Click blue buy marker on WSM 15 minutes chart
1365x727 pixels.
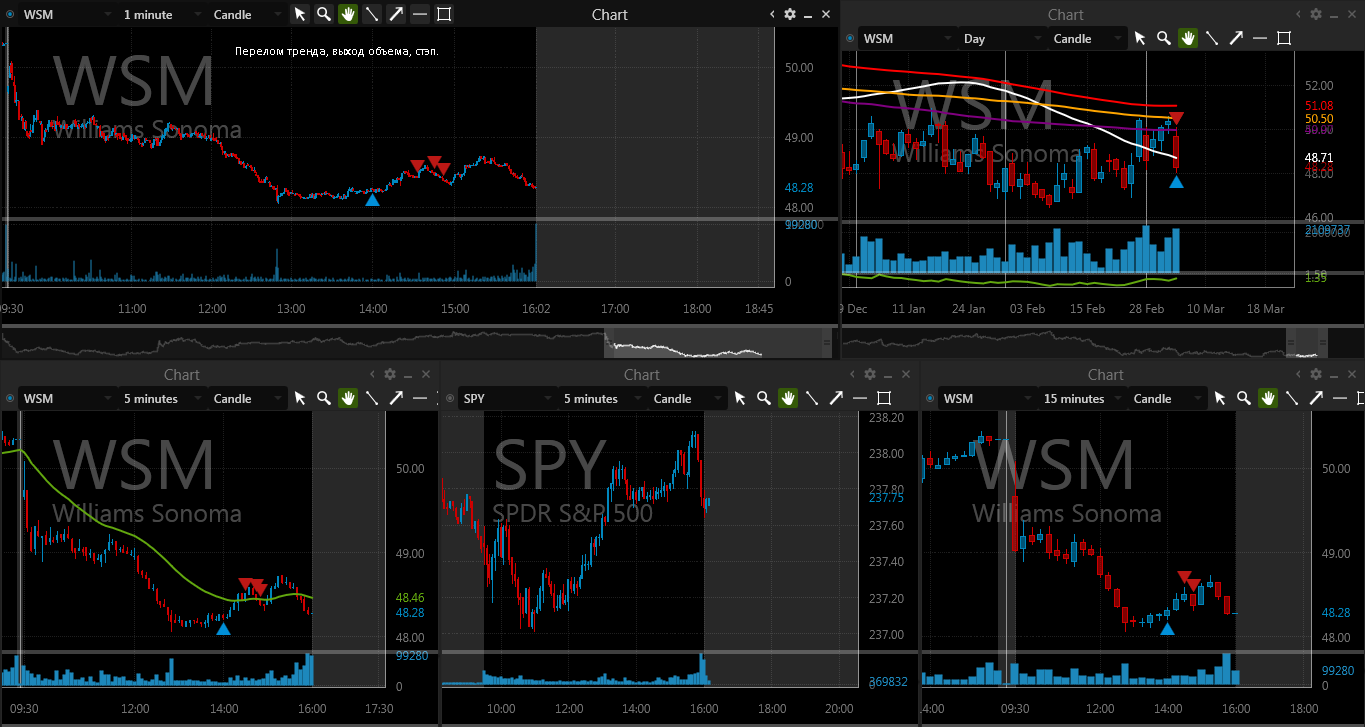tap(1166, 628)
